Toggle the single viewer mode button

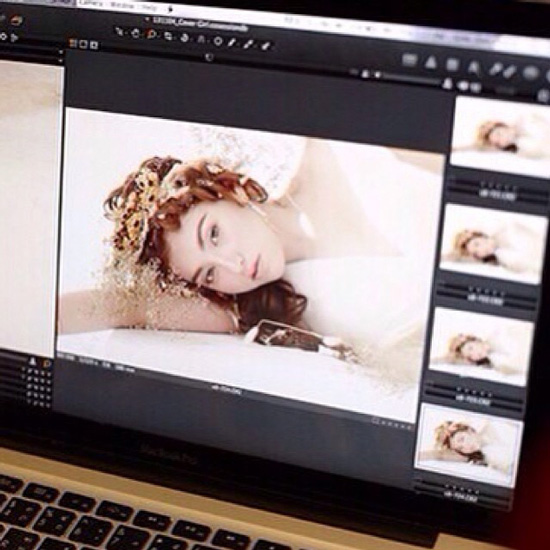tap(83, 44)
